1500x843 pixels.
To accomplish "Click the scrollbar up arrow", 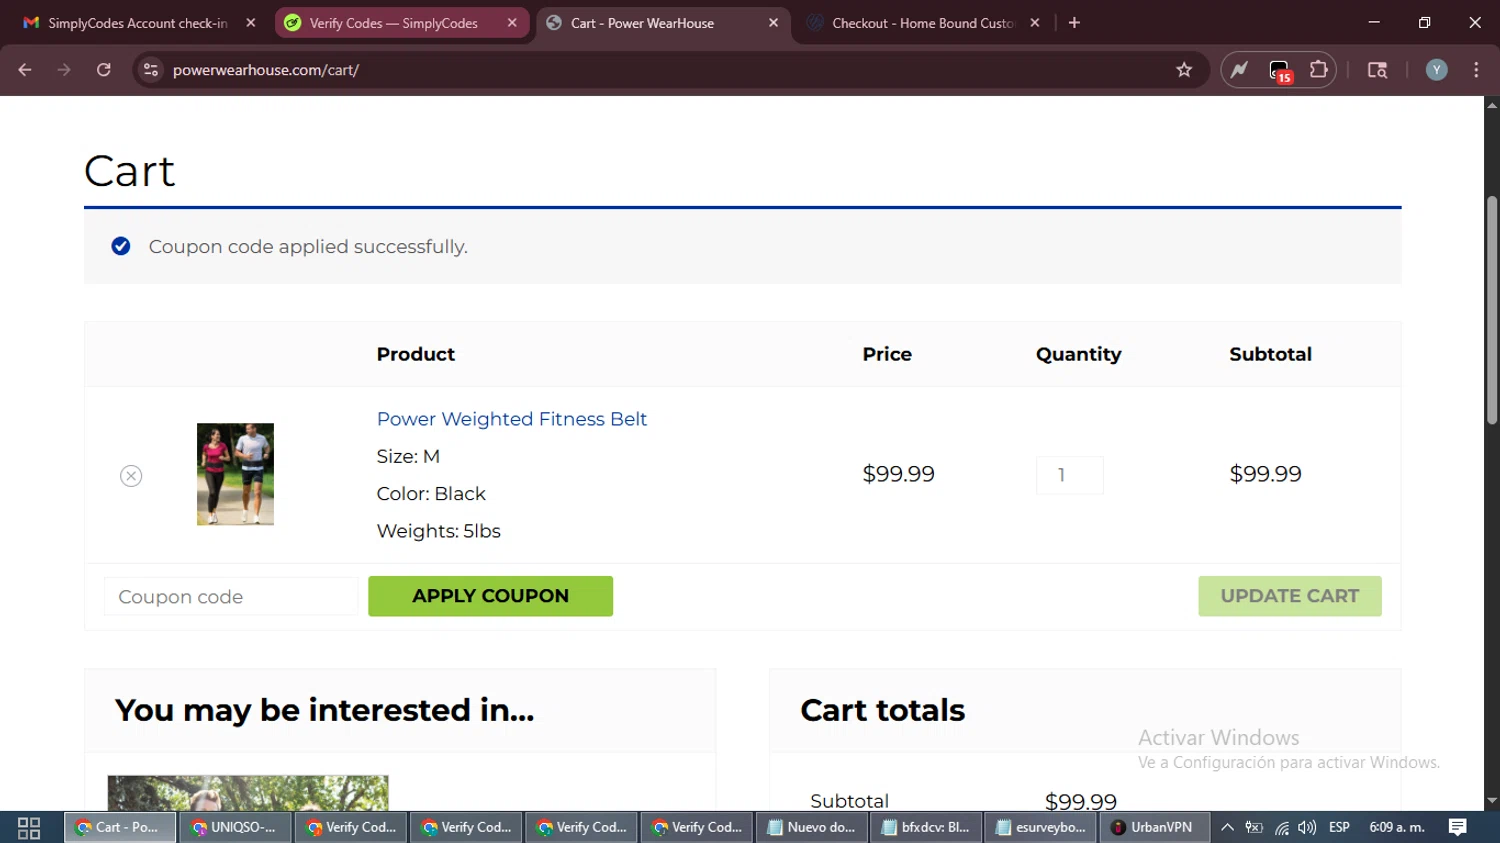I will pyautogui.click(x=1492, y=105).
